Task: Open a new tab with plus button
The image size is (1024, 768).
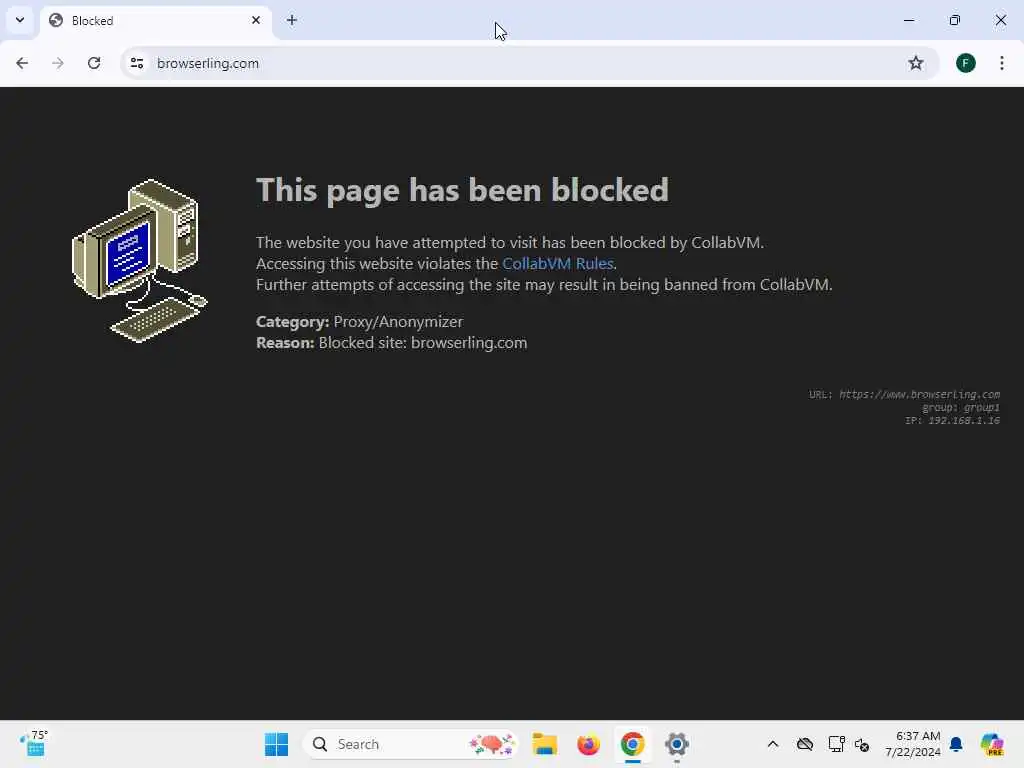Action: [x=292, y=20]
